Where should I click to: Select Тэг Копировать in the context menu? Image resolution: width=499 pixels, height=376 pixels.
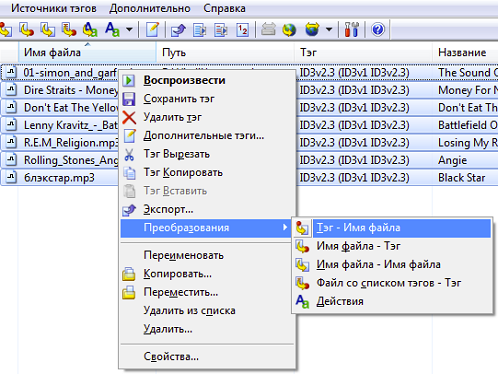click(x=207, y=172)
